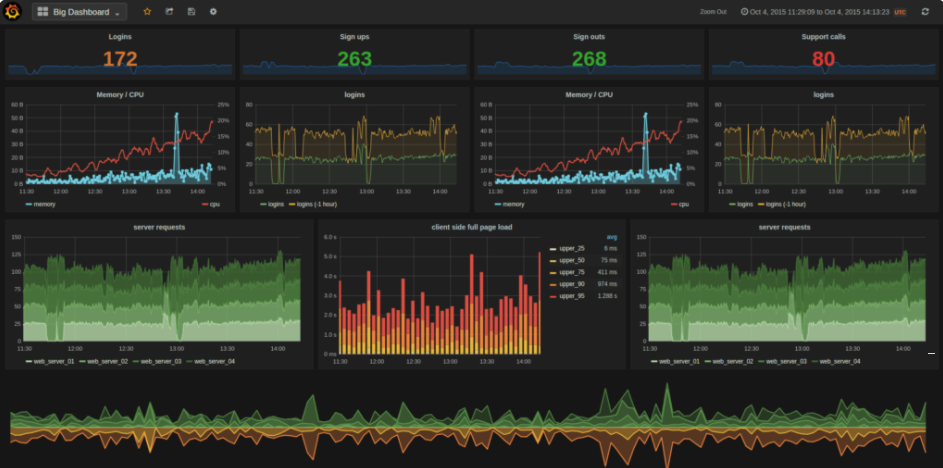
Task: Open Memory / CPU panel menu under Sign outs
Action: (x=589, y=95)
